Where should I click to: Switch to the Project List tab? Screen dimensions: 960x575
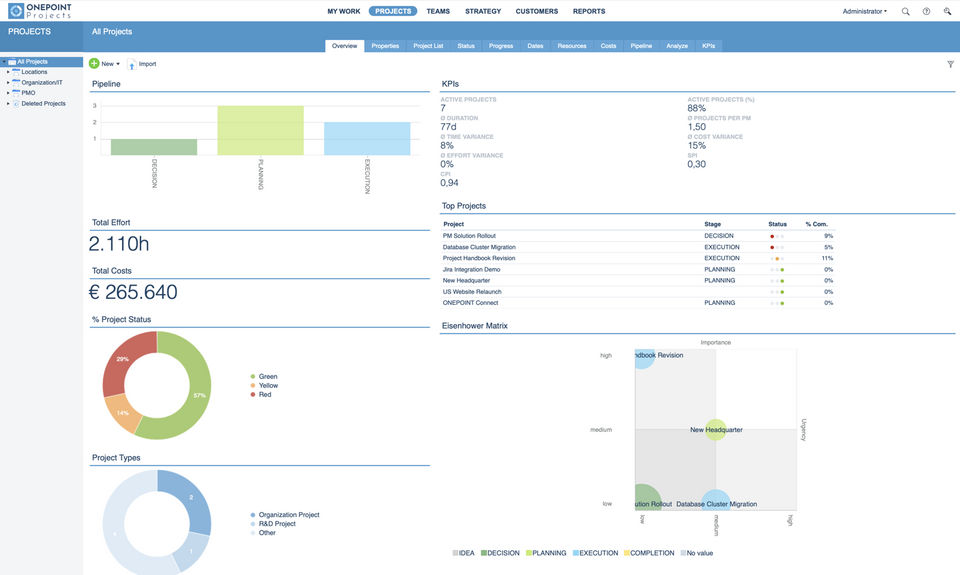tap(428, 46)
